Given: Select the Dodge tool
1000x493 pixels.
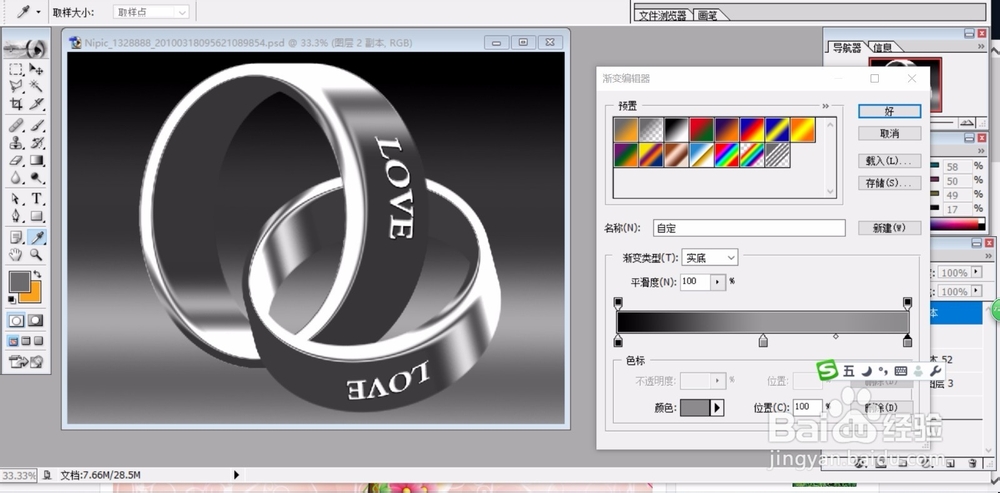Looking at the screenshot, I should pos(36,178).
